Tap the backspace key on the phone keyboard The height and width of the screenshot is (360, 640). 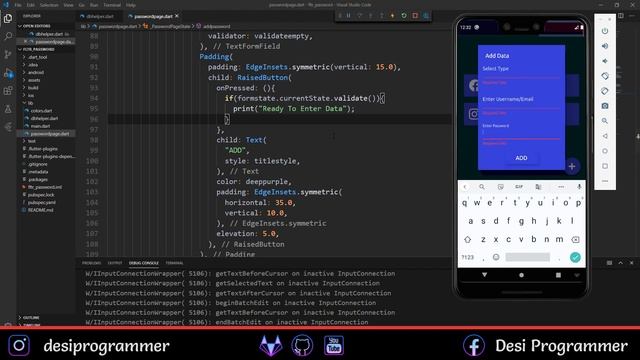[575, 240]
